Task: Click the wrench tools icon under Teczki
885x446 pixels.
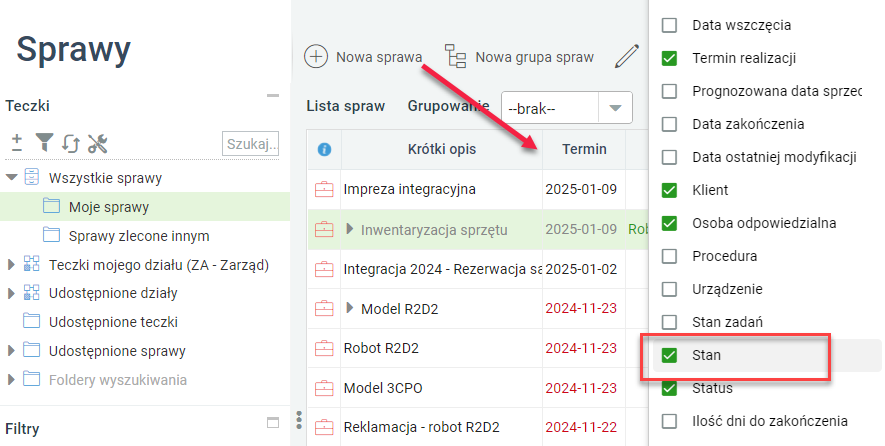Action: click(98, 143)
